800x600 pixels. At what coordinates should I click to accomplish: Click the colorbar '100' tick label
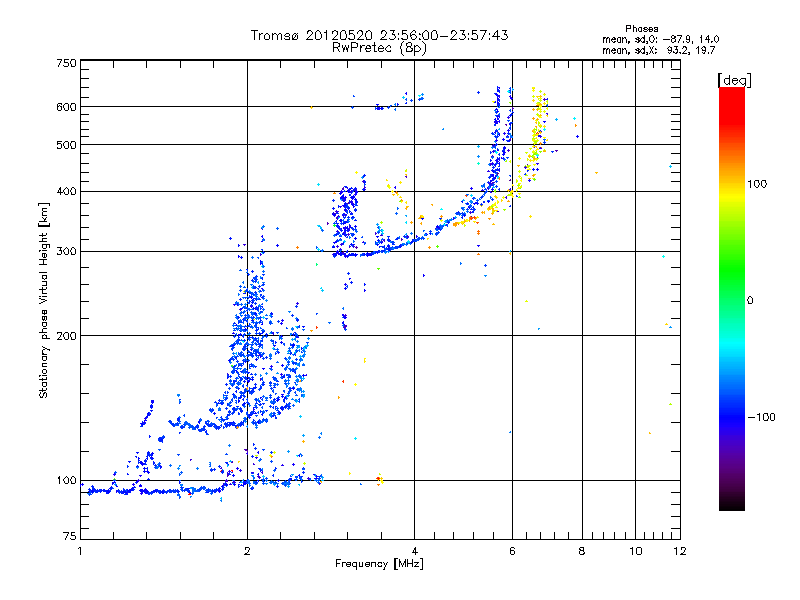757,184
